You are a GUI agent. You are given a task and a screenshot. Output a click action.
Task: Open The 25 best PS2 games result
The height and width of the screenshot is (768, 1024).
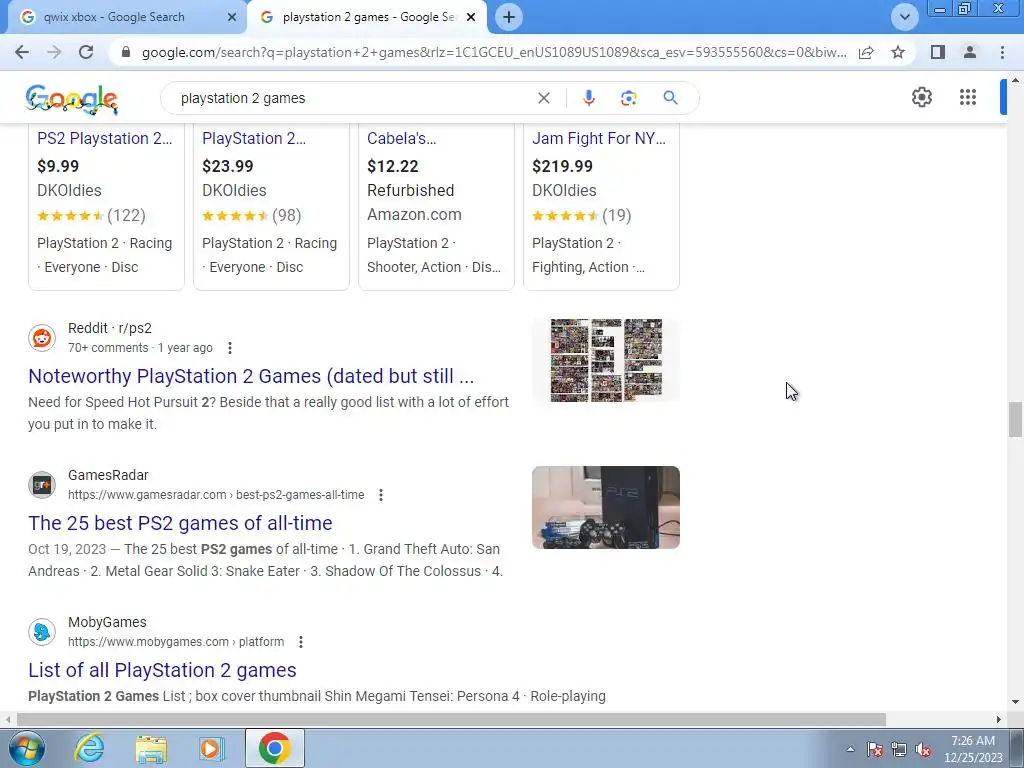pos(180,523)
